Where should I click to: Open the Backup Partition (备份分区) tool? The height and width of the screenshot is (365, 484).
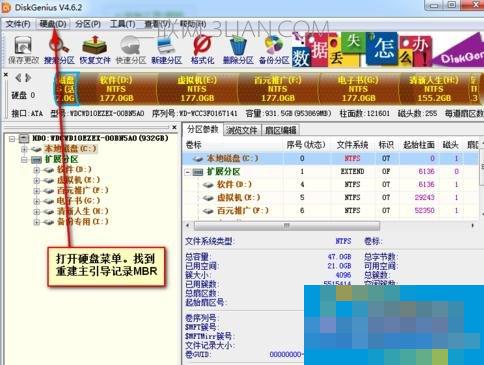[x=274, y=50]
